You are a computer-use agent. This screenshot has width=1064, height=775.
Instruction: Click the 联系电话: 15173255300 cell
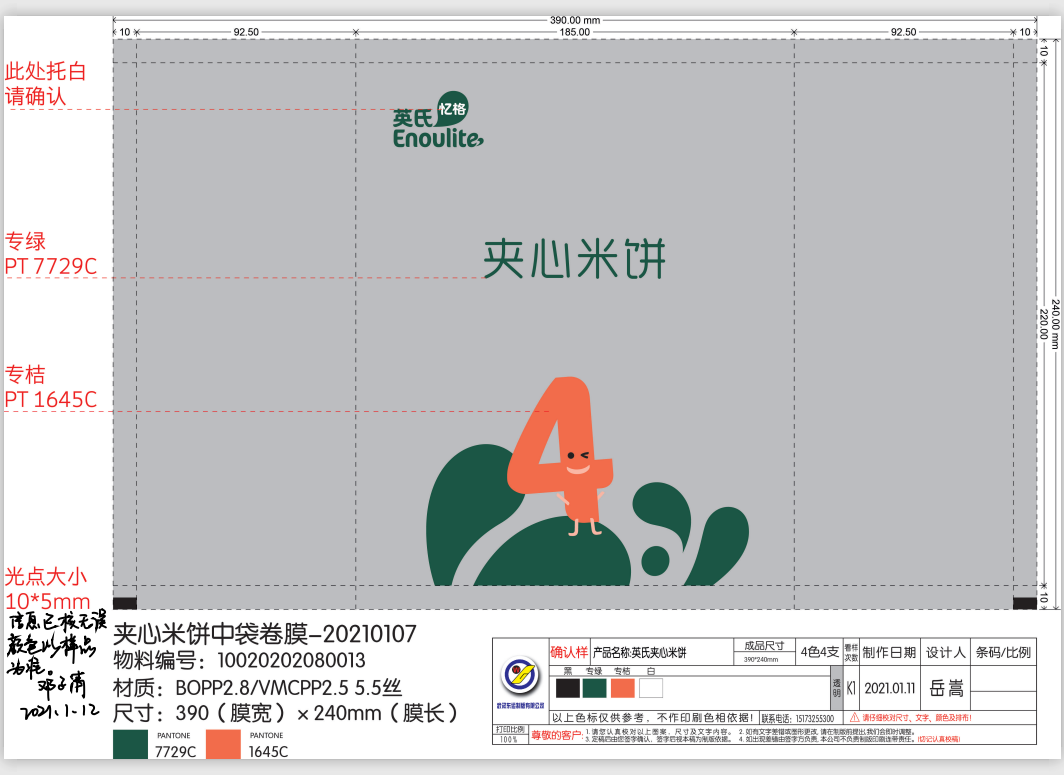click(799, 718)
